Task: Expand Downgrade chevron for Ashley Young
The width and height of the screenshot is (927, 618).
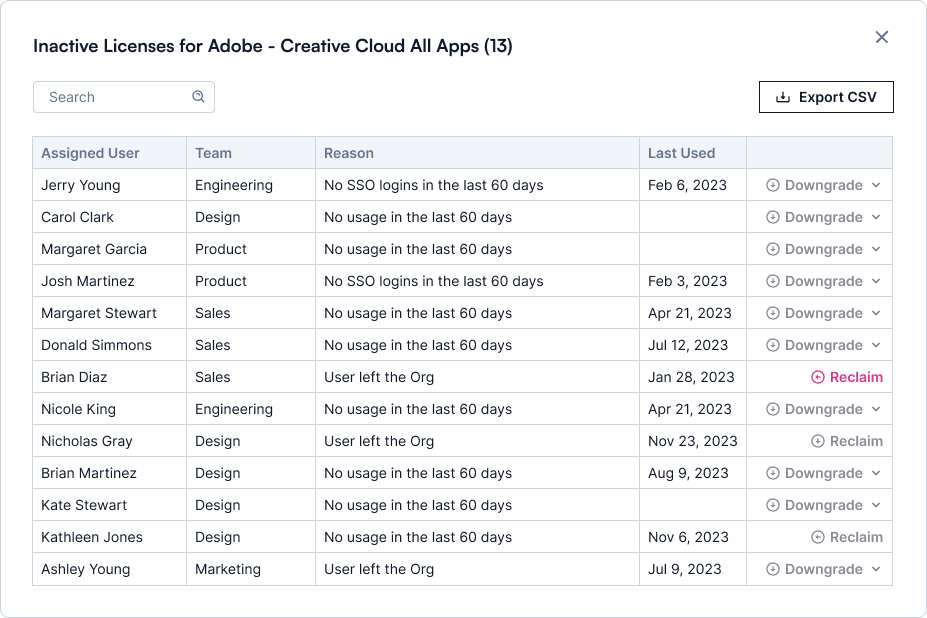Action: point(876,569)
